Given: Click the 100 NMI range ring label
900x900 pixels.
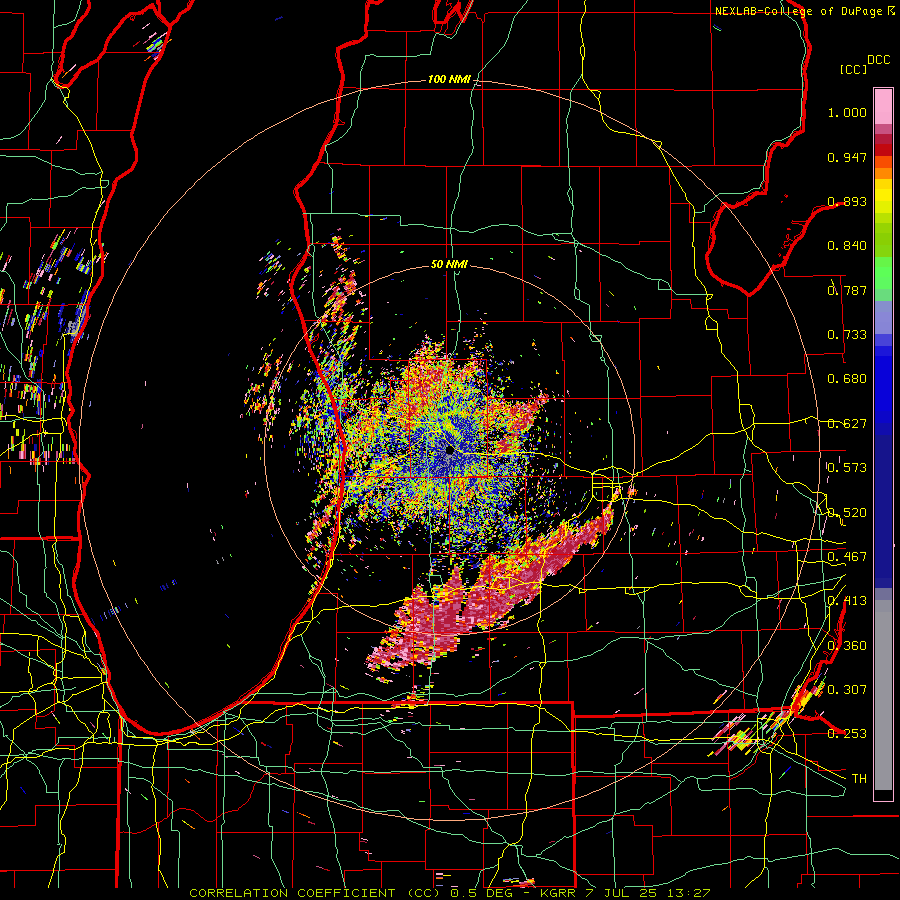Looking at the screenshot, I should 448,79.
